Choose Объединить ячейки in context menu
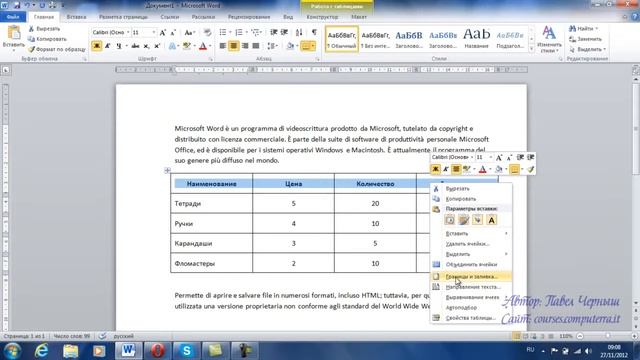 (471, 264)
